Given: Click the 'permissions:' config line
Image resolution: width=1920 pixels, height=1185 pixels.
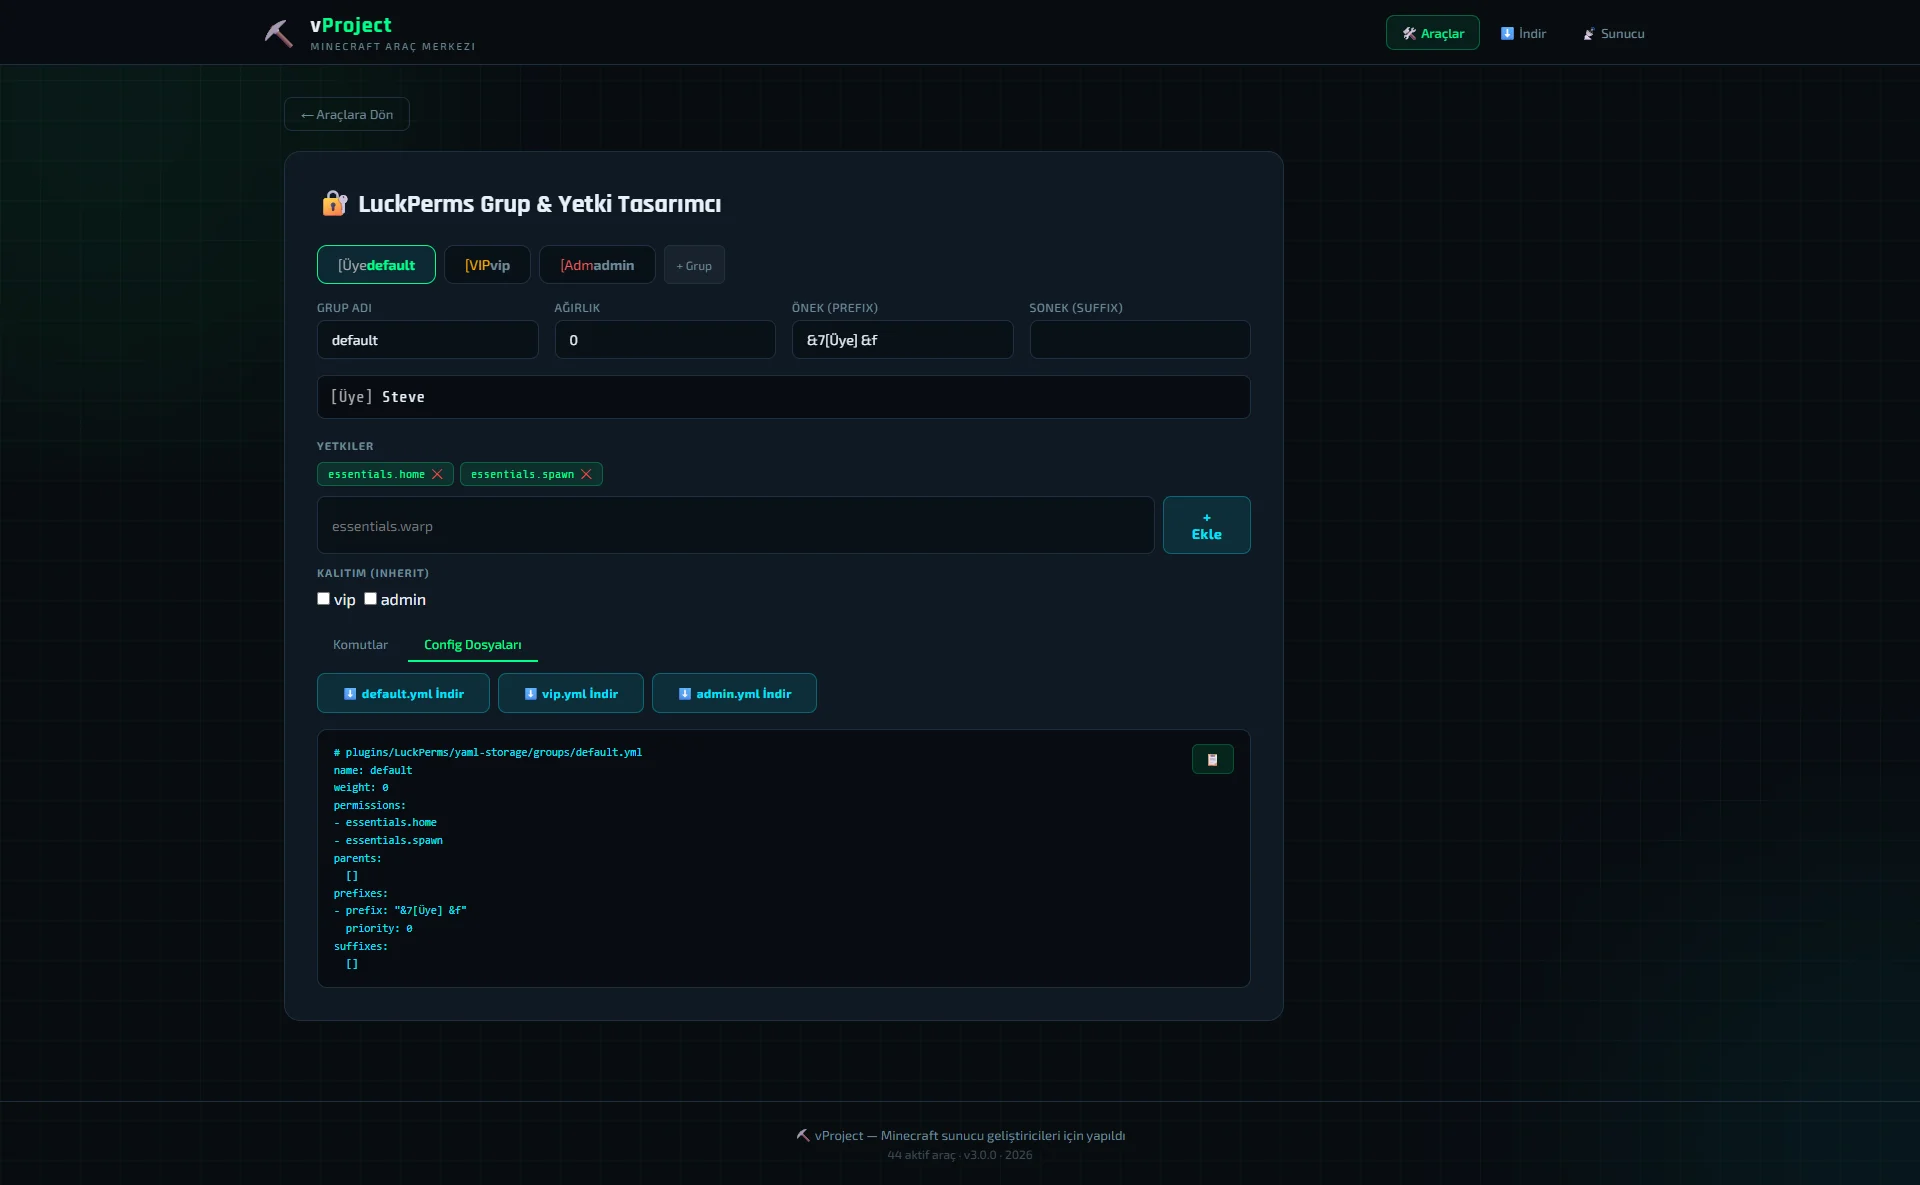Looking at the screenshot, I should [x=369, y=805].
